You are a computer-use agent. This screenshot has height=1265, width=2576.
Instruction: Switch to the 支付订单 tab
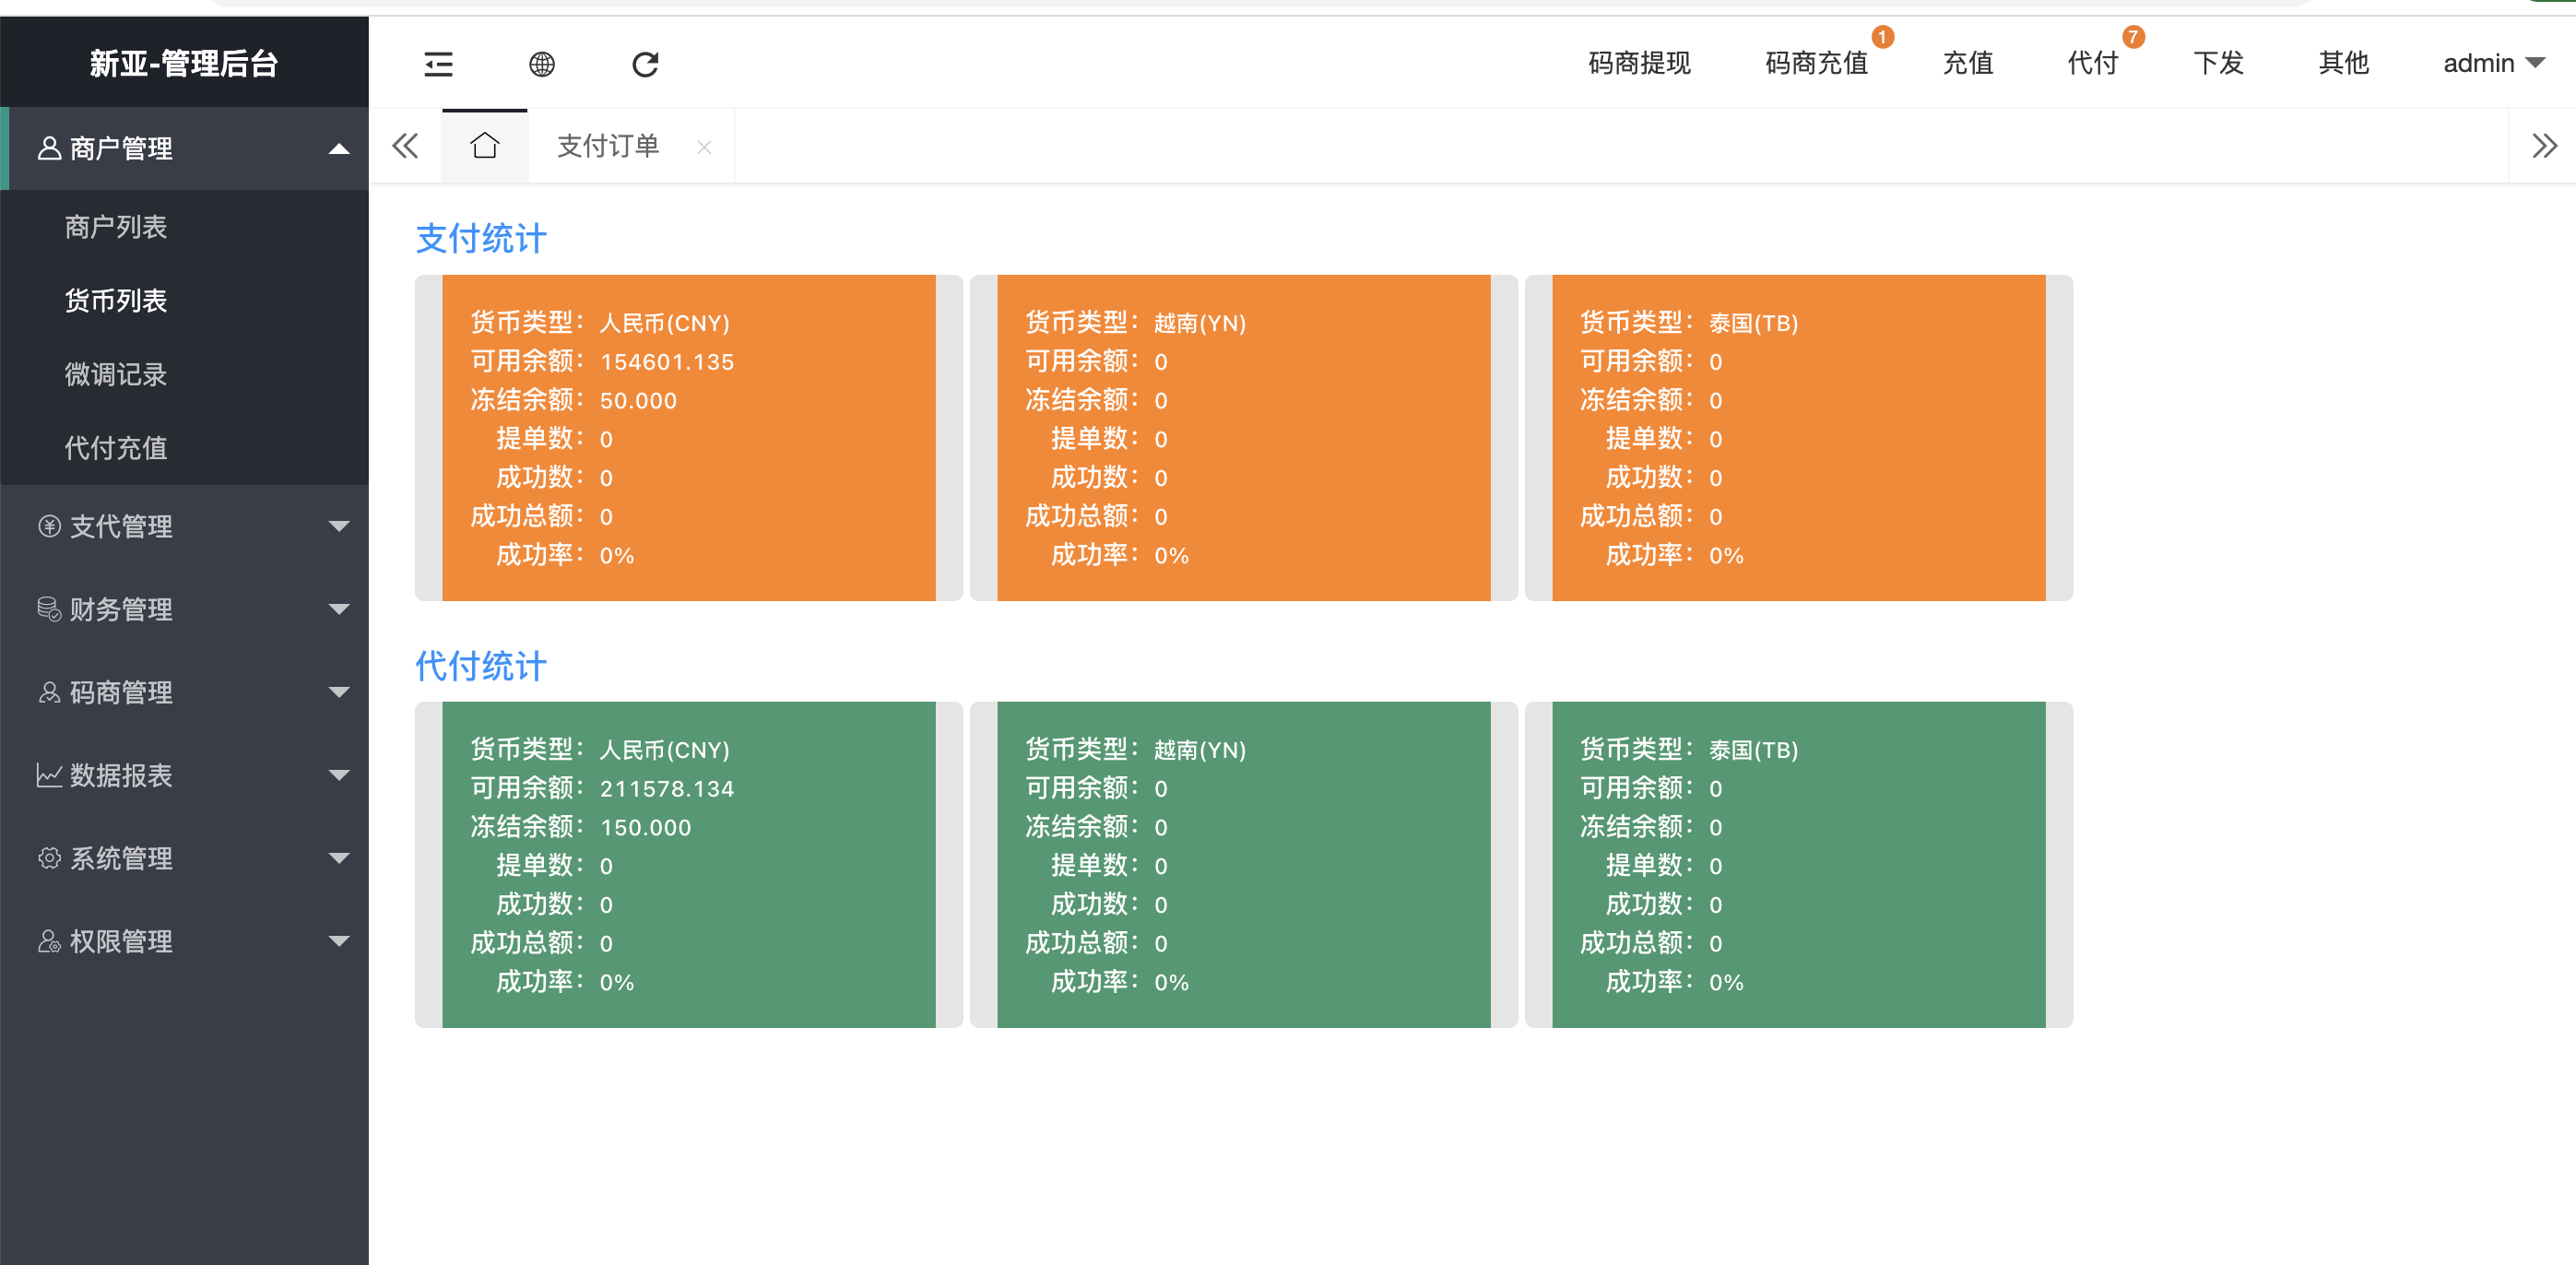pos(608,146)
